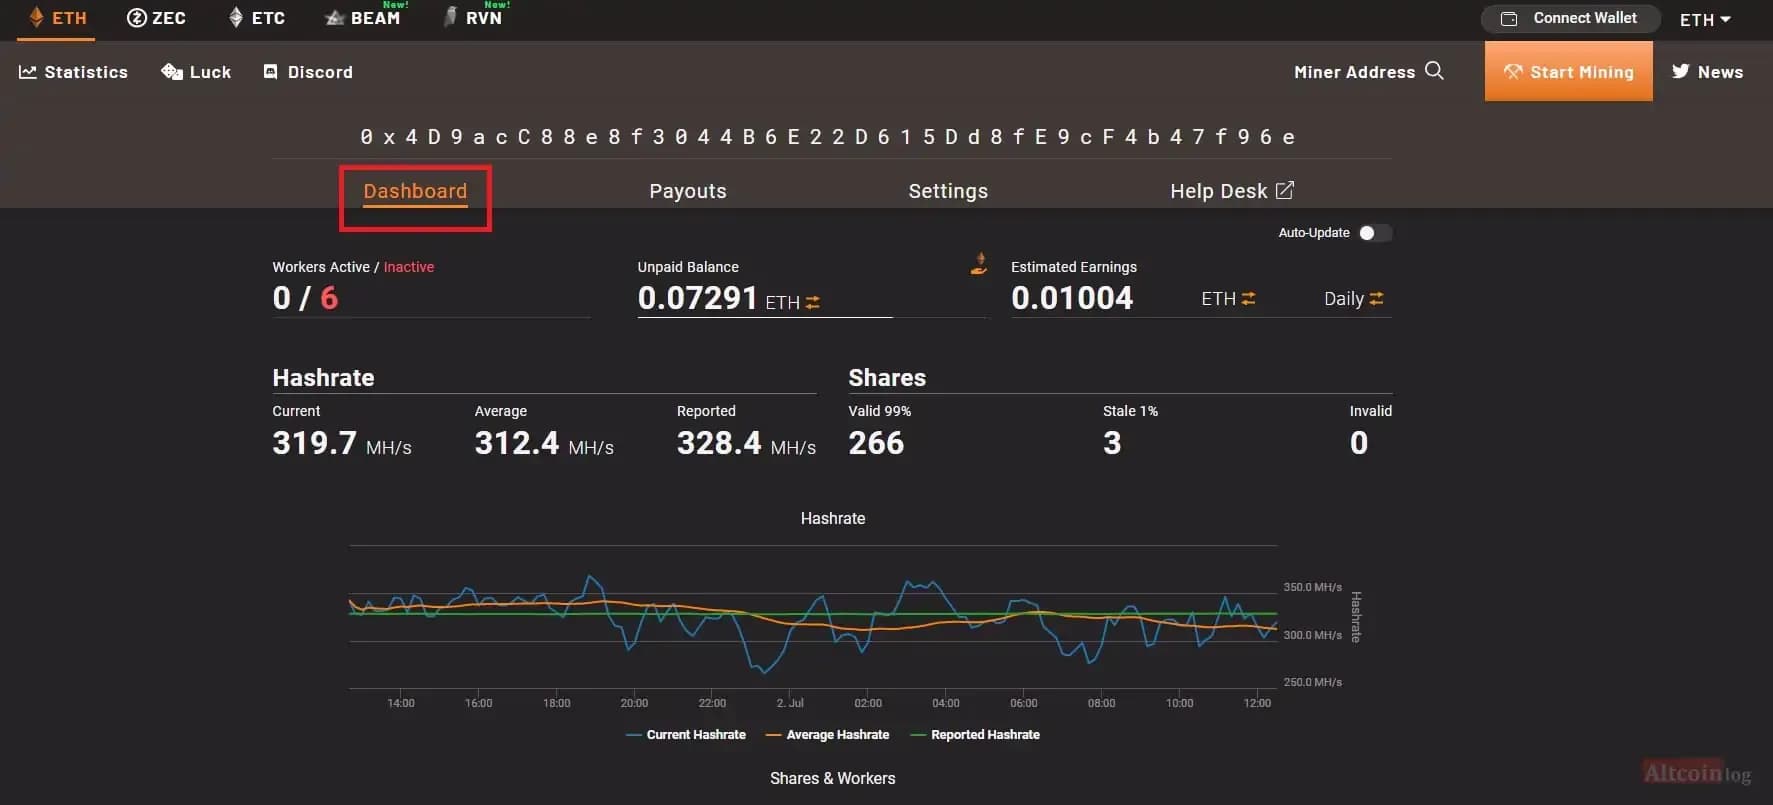Viewport: 1773px width, 805px height.
Task: Open the Settings tab
Action: coord(948,191)
